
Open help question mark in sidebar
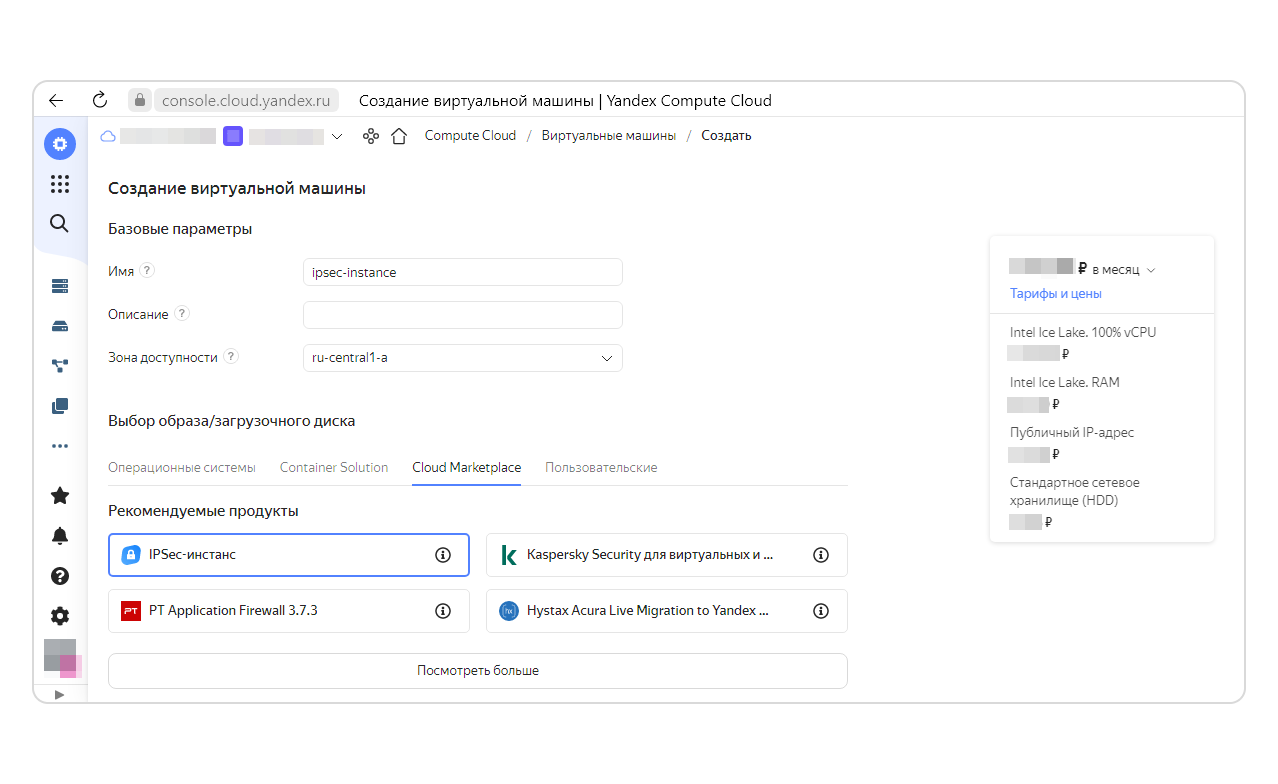click(x=60, y=576)
